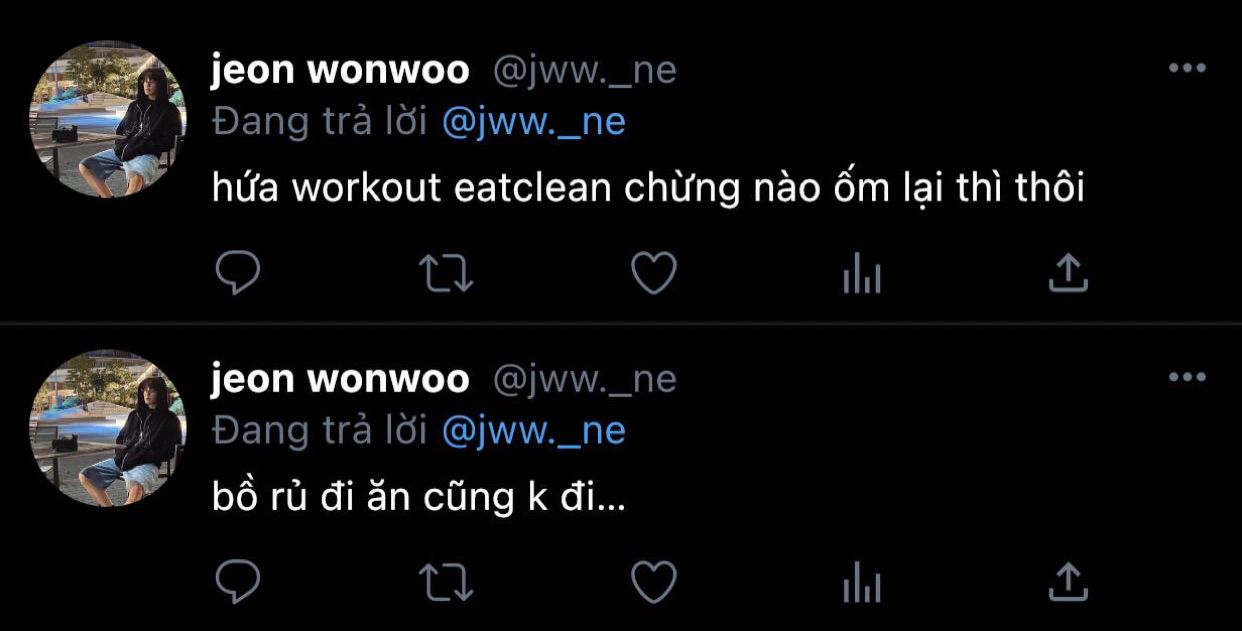Like the 'bồ rủ đi ăn' tweet
Image resolution: width=1242 pixels, height=631 pixels.
click(655, 581)
